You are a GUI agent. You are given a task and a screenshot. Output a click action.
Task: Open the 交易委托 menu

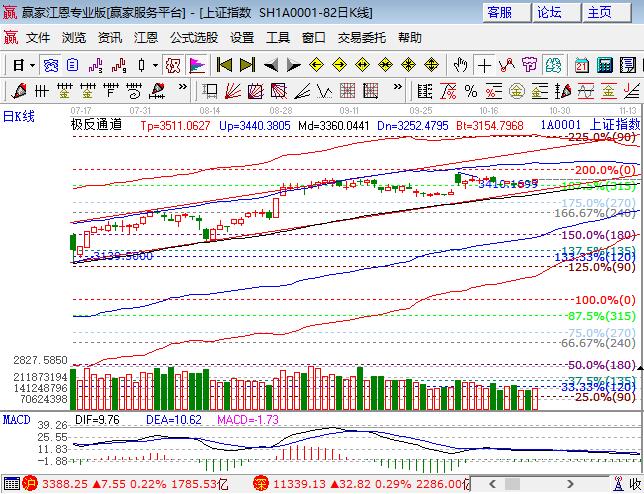(x=361, y=38)
